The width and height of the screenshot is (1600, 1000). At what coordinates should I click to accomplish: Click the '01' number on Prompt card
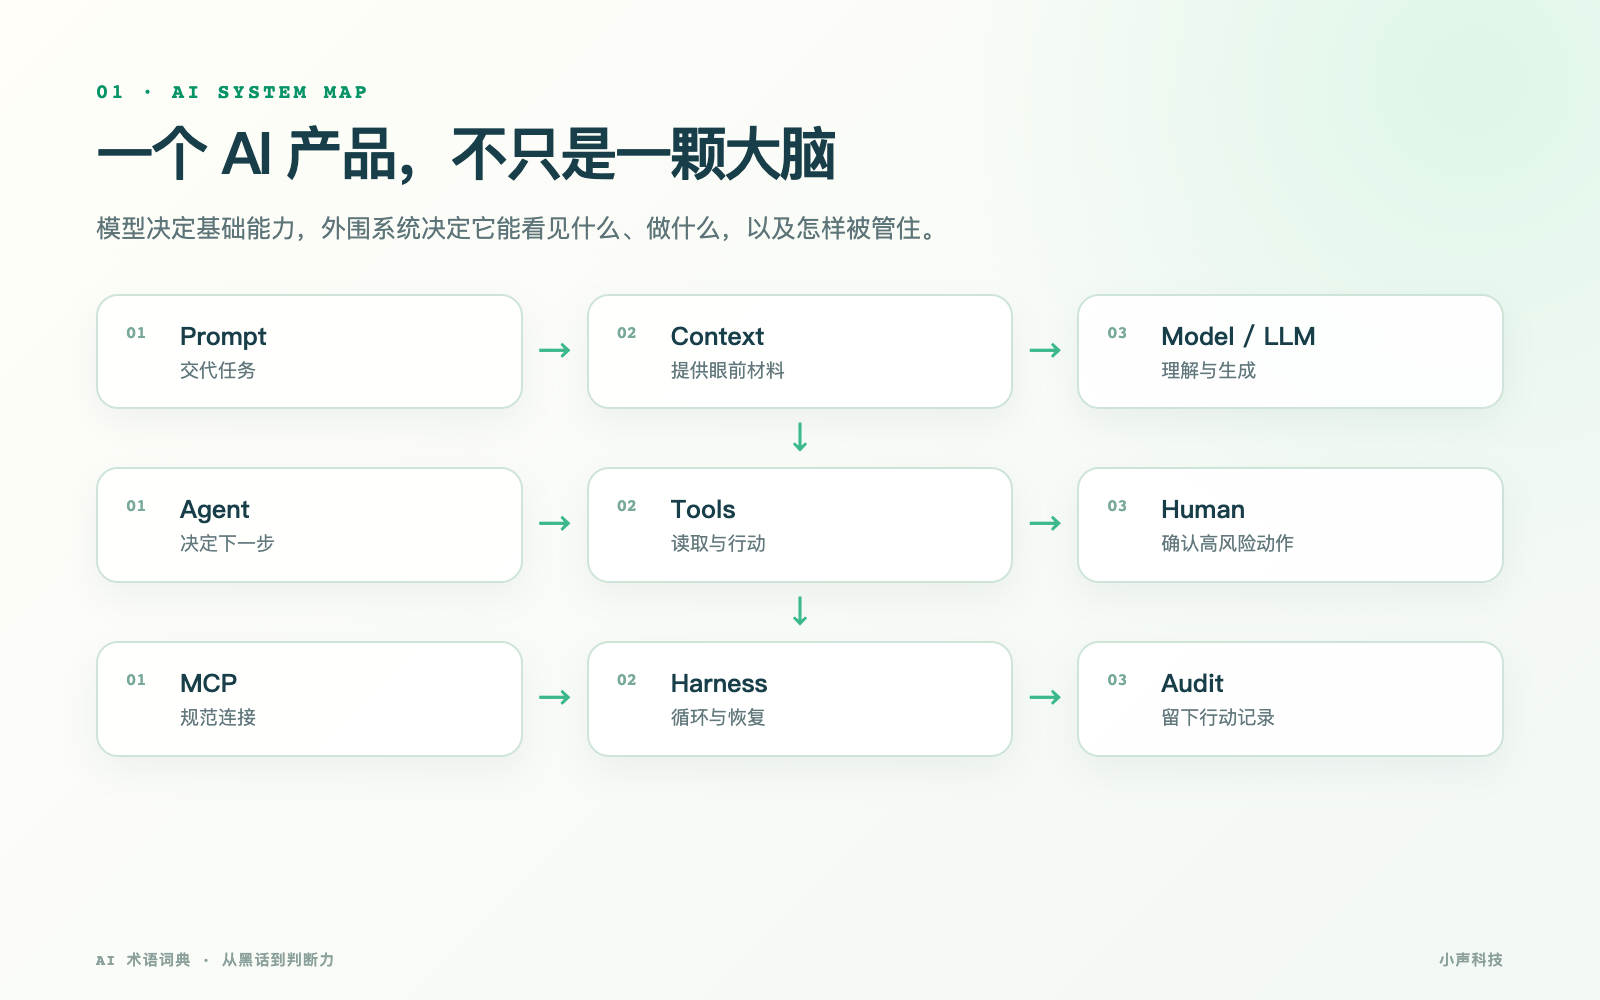pos(136,333)
